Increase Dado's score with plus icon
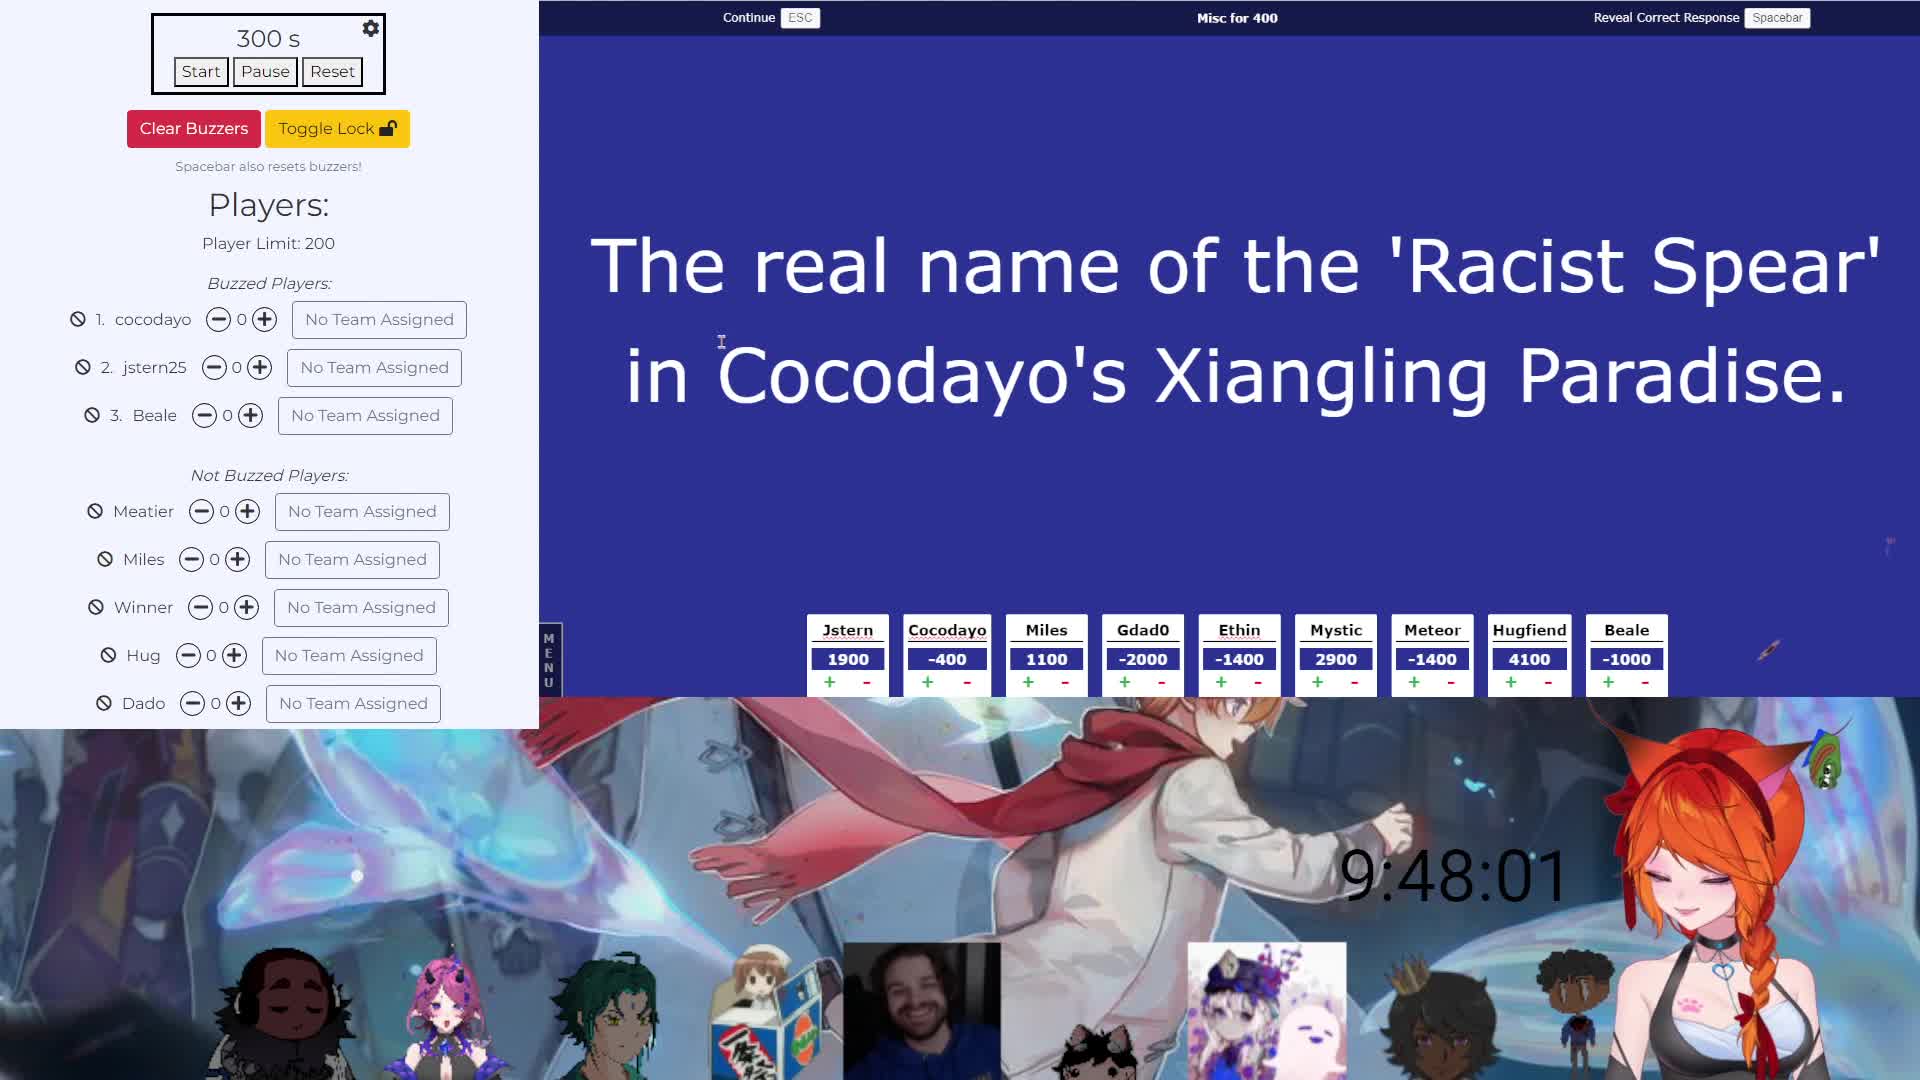This screenshot has height=1080, width=1920. (238, 703)
